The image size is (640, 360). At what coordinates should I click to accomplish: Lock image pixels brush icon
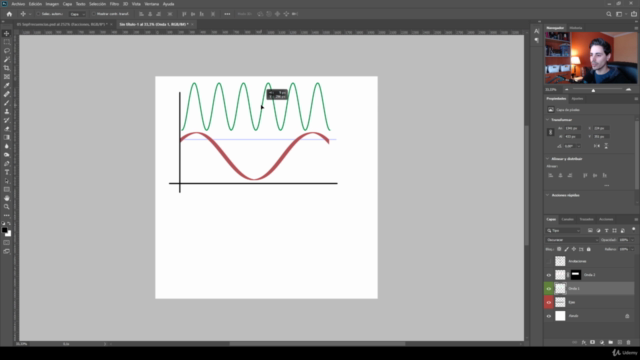(567, 249)
